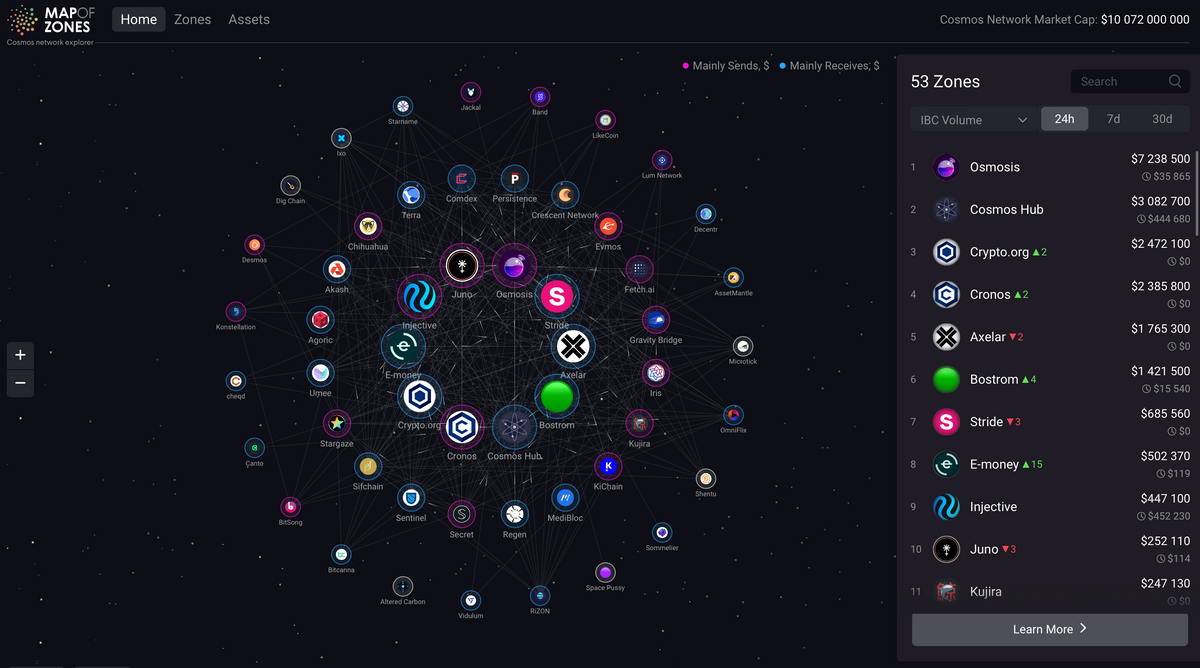Open the Stride pink node

[557, 296]
